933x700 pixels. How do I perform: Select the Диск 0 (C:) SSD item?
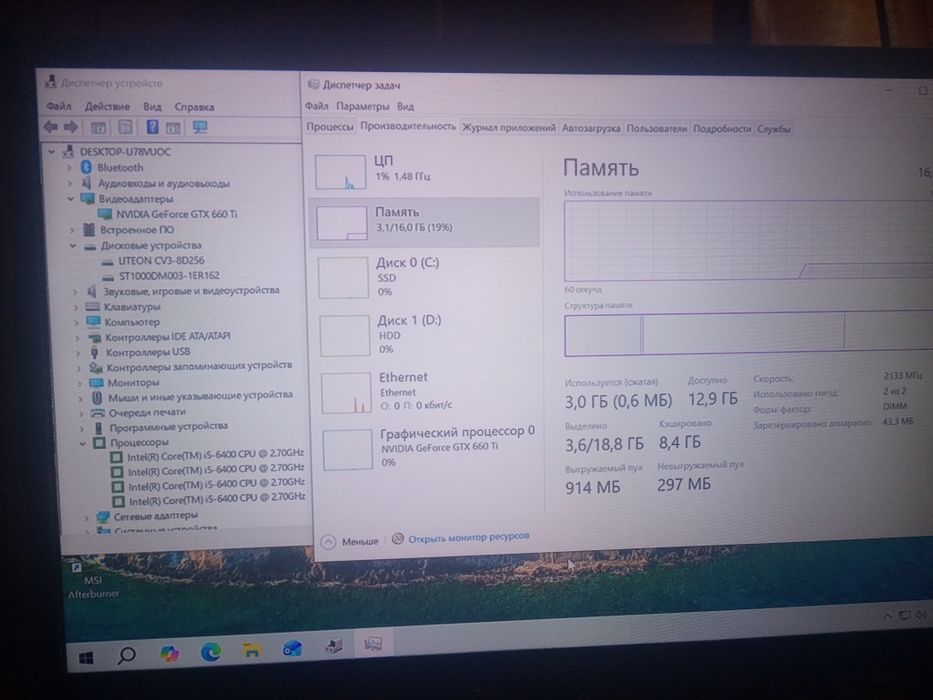click(426, 277)
